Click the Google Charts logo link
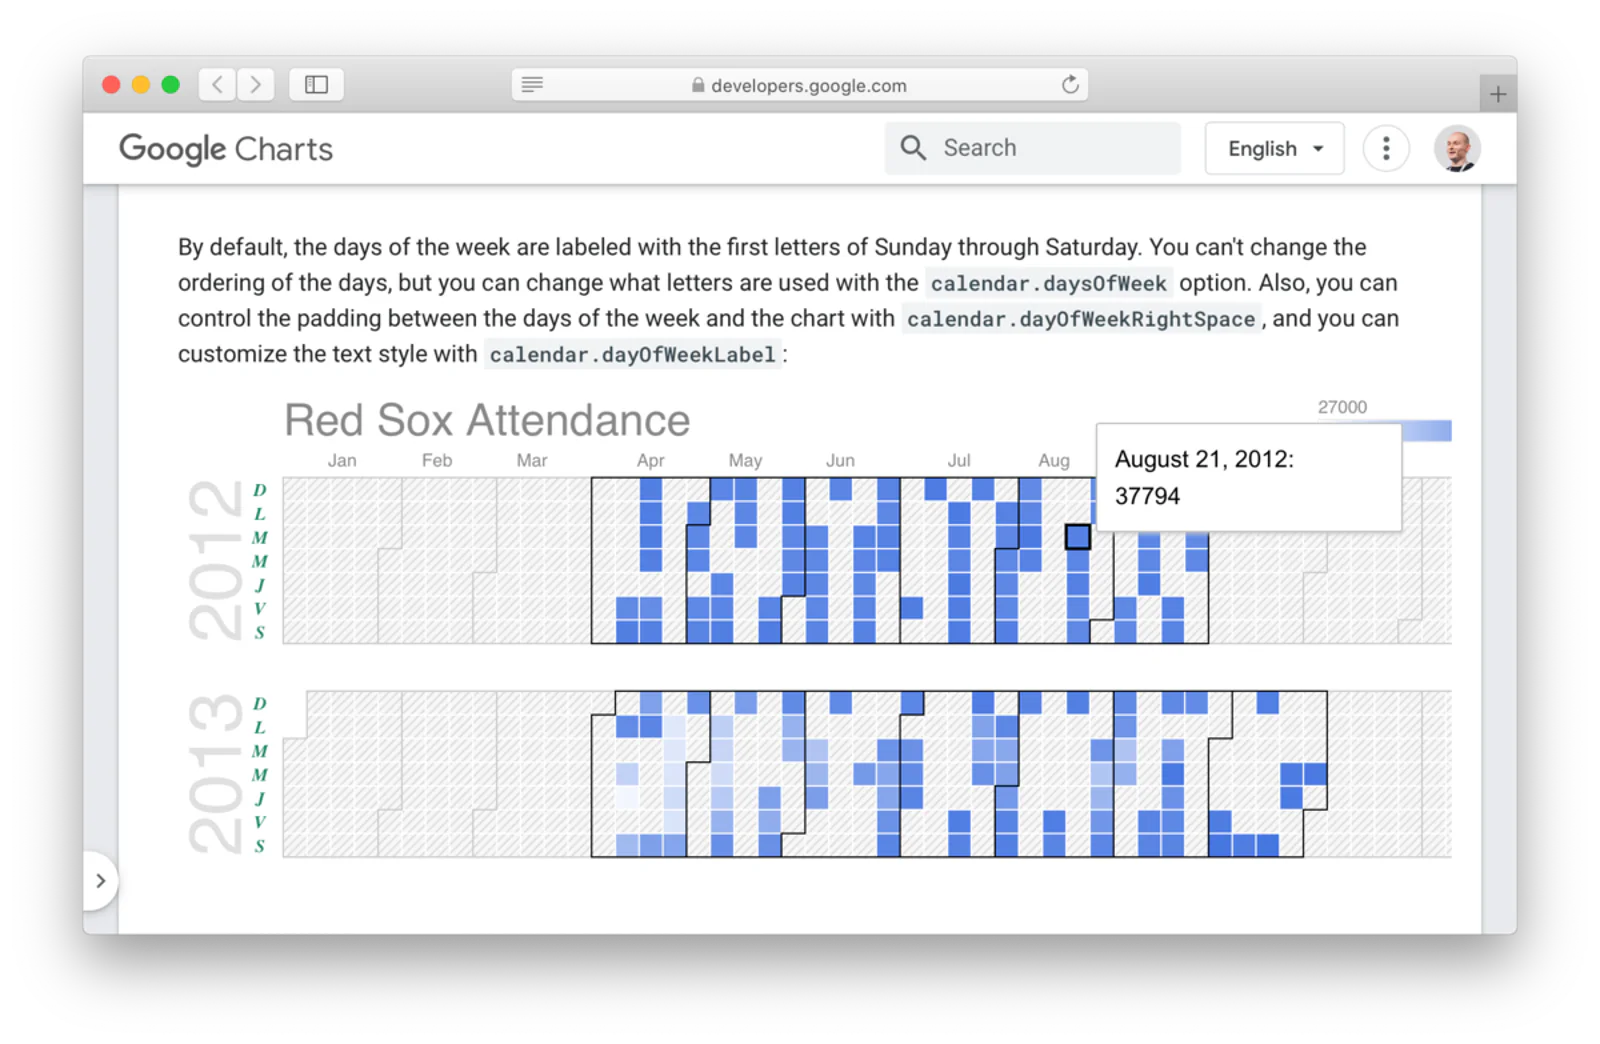Screen dimensions: 1600x1044 coord(226,149)
